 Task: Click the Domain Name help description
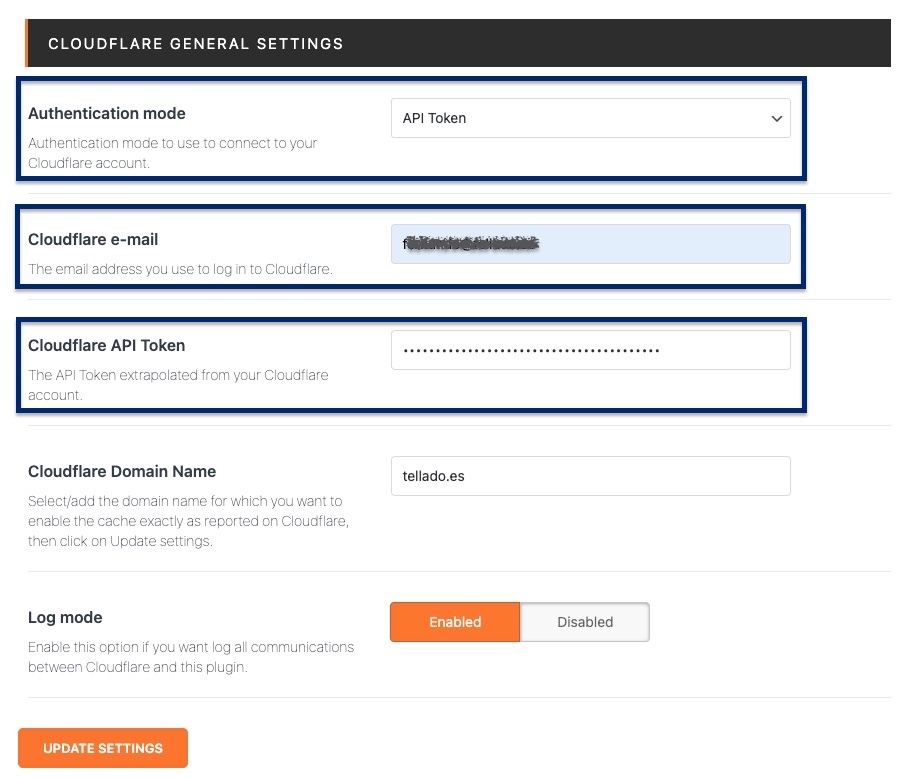[x=188, y=521]
